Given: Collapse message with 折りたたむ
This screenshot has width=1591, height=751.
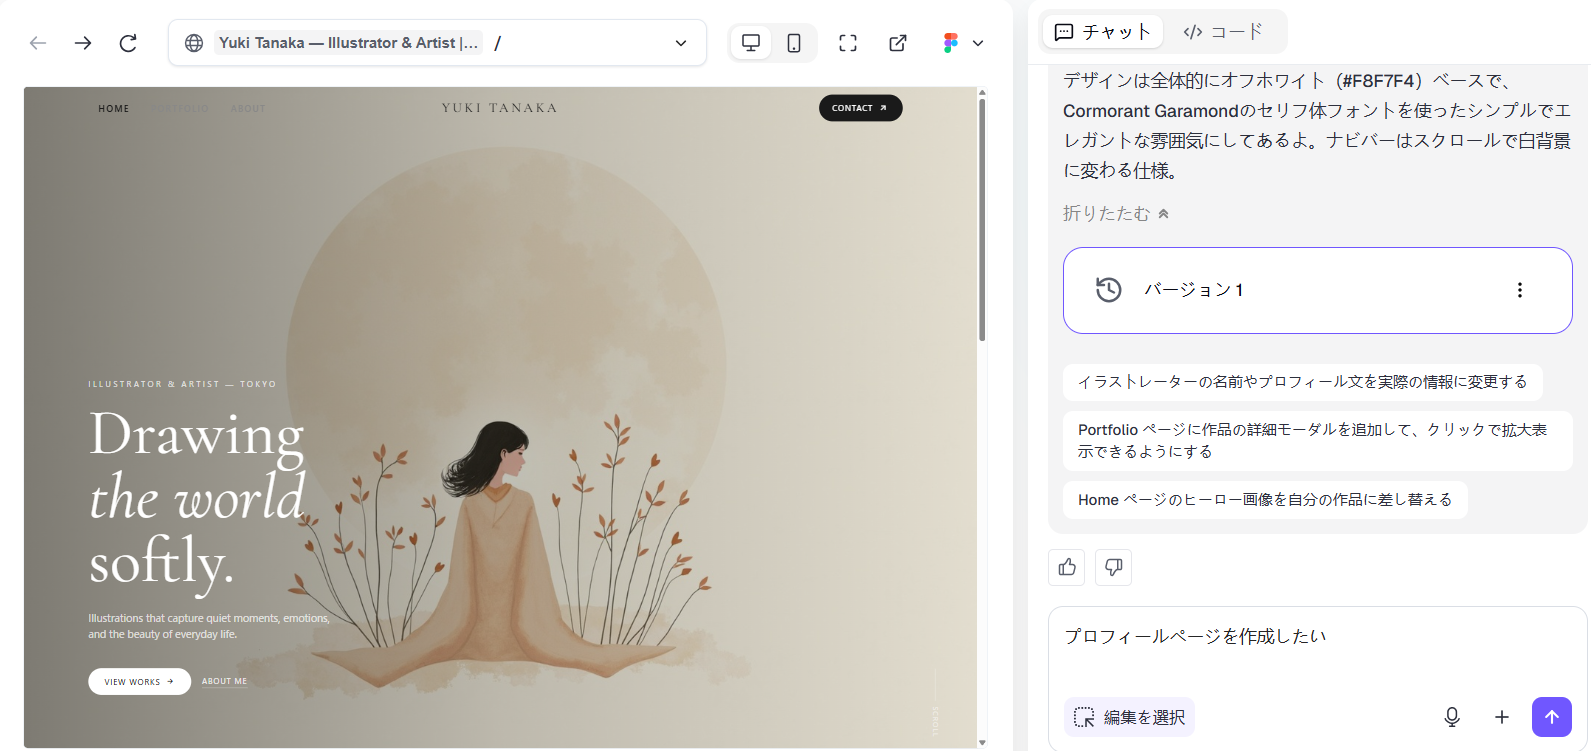Looking at the screenshot, I should pos(1116,213).
